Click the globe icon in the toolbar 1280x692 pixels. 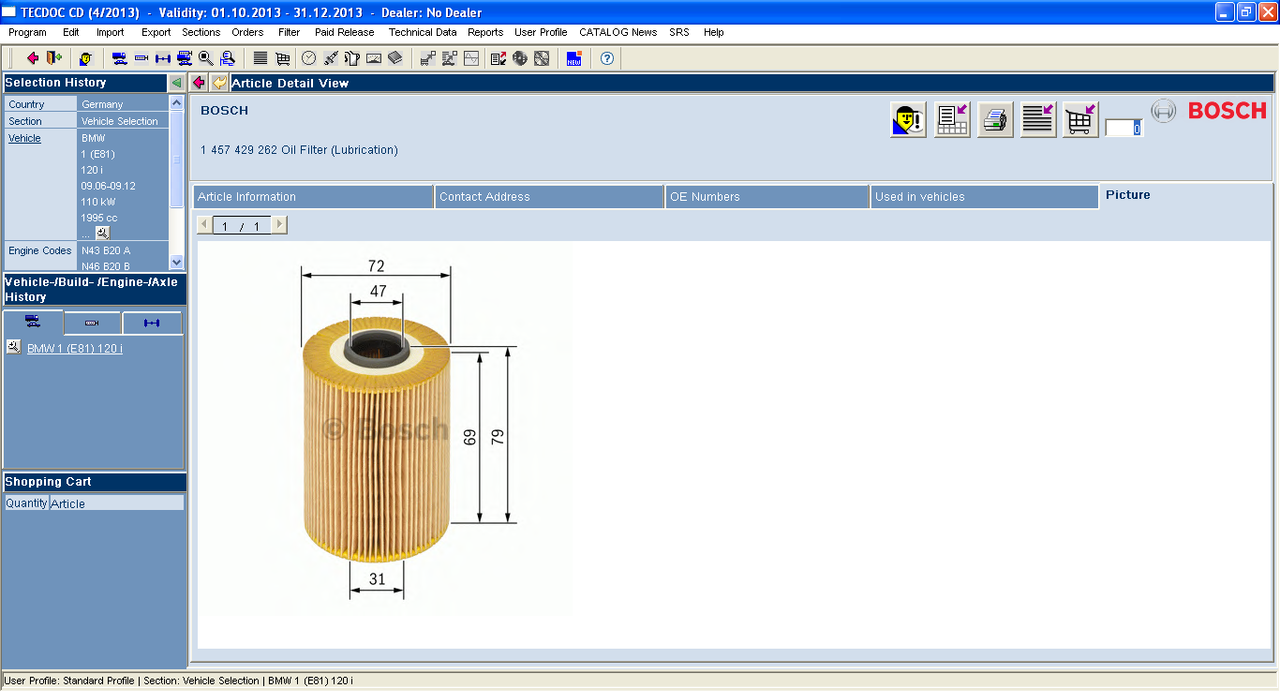click(520, 58)
